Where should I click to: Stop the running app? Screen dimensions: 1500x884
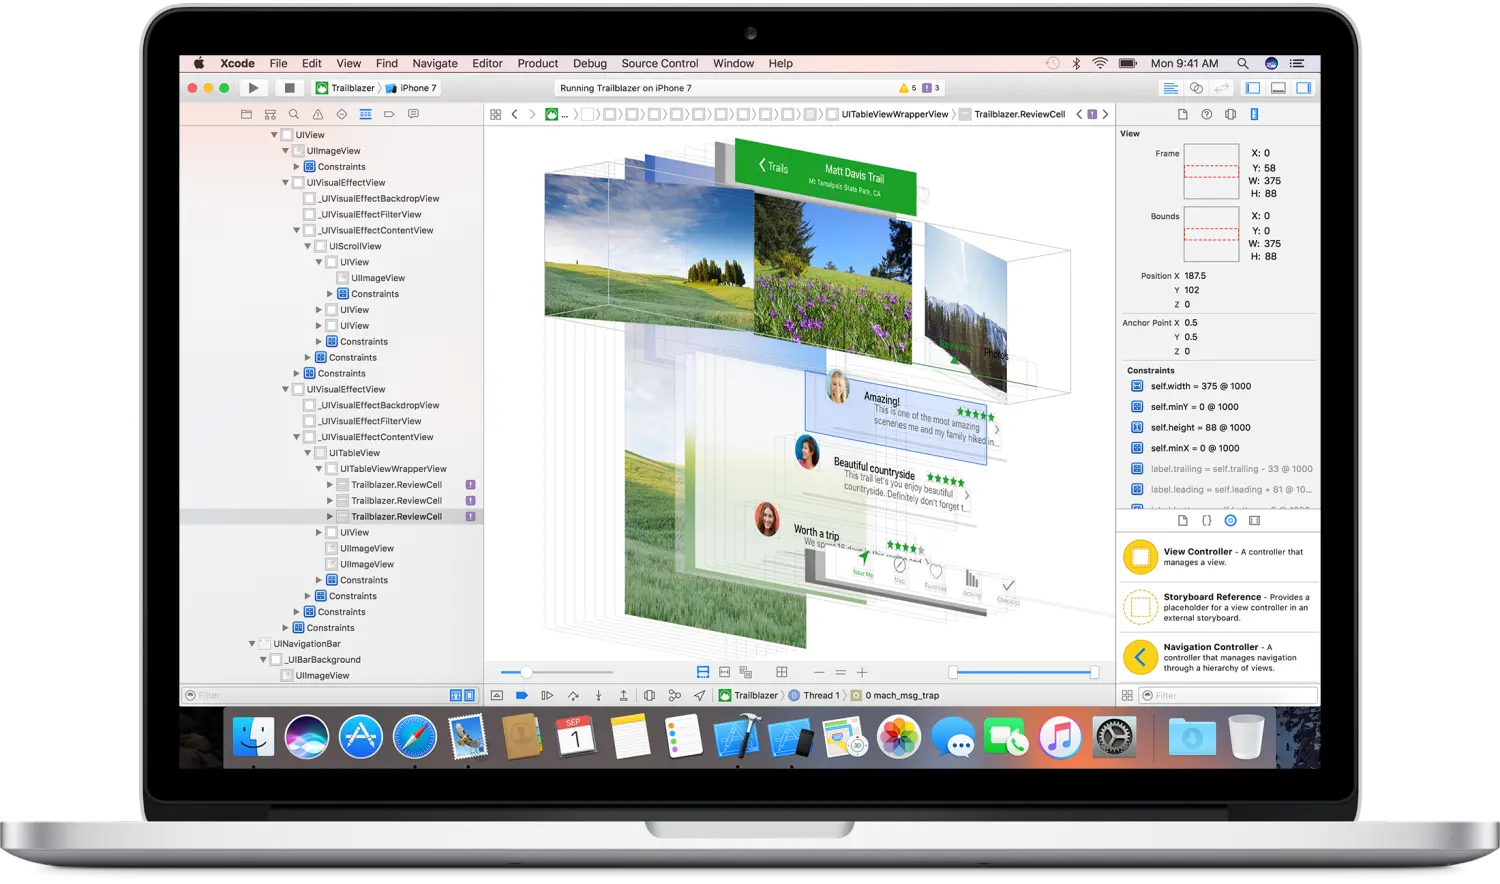289,88
